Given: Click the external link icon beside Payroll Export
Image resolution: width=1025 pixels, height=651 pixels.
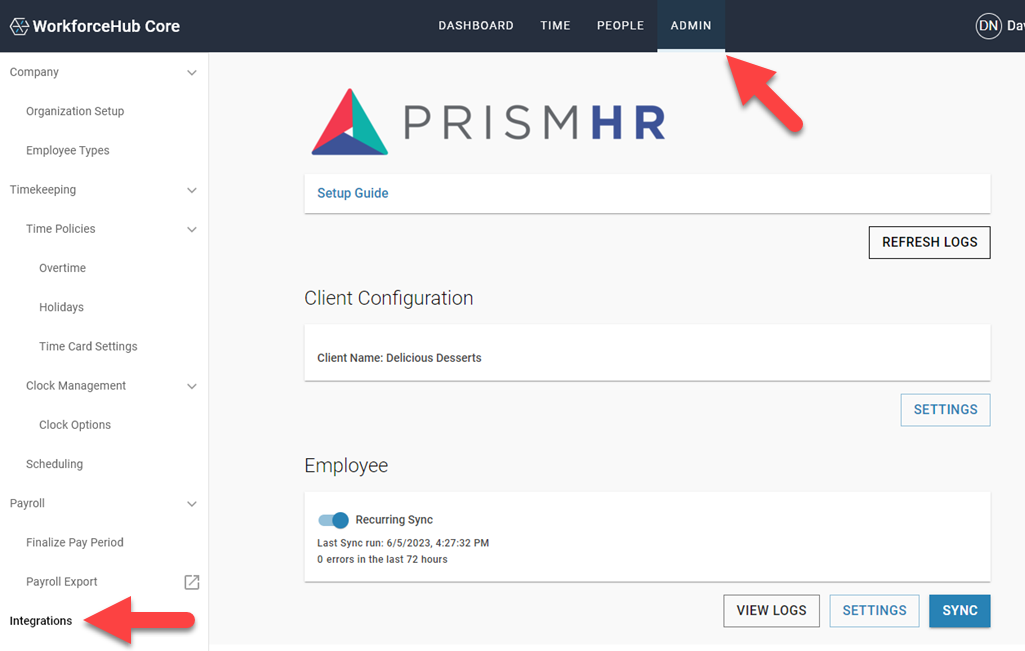Looking at the screenshot, I should [191, 581].
